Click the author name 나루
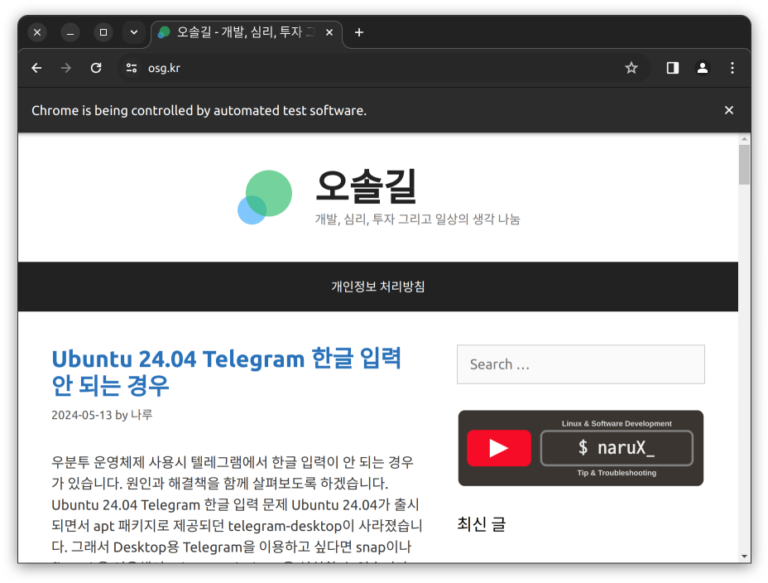Image resolution: width=768 pixels, height=583 pixels. [142, 415]
